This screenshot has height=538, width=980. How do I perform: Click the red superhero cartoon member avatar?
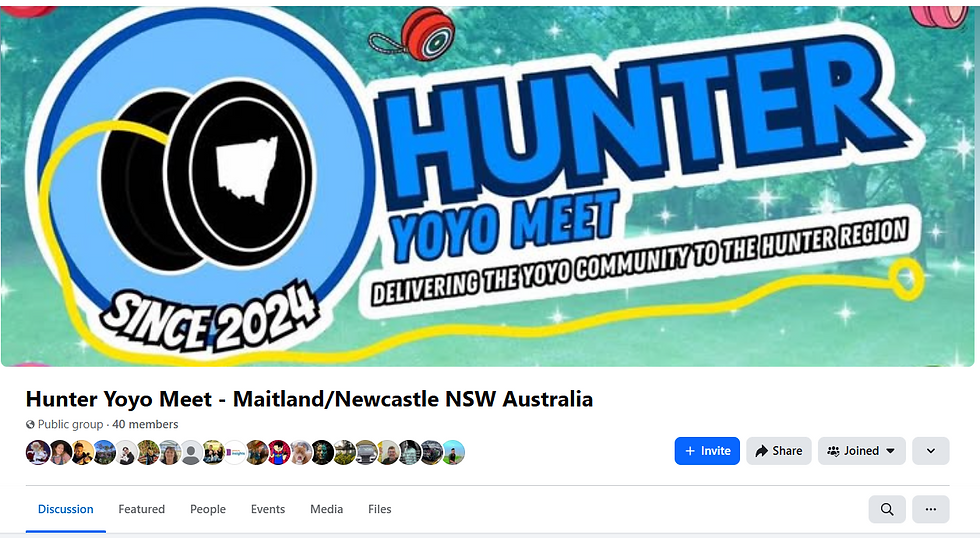279,452
